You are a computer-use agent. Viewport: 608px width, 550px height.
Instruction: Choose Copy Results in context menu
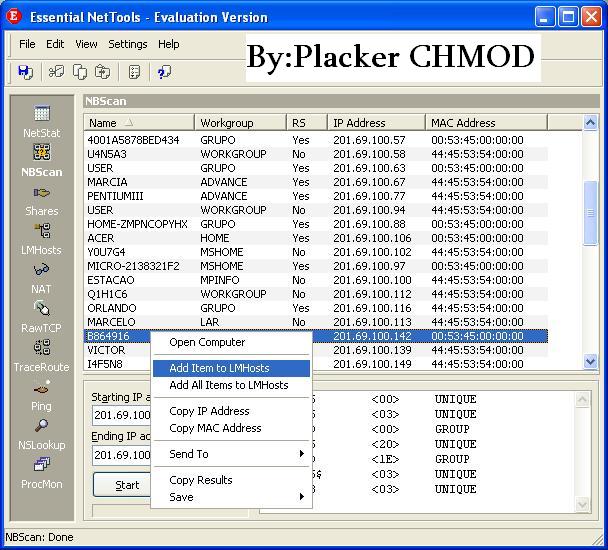pyautogui.click(x=231, y=480)
